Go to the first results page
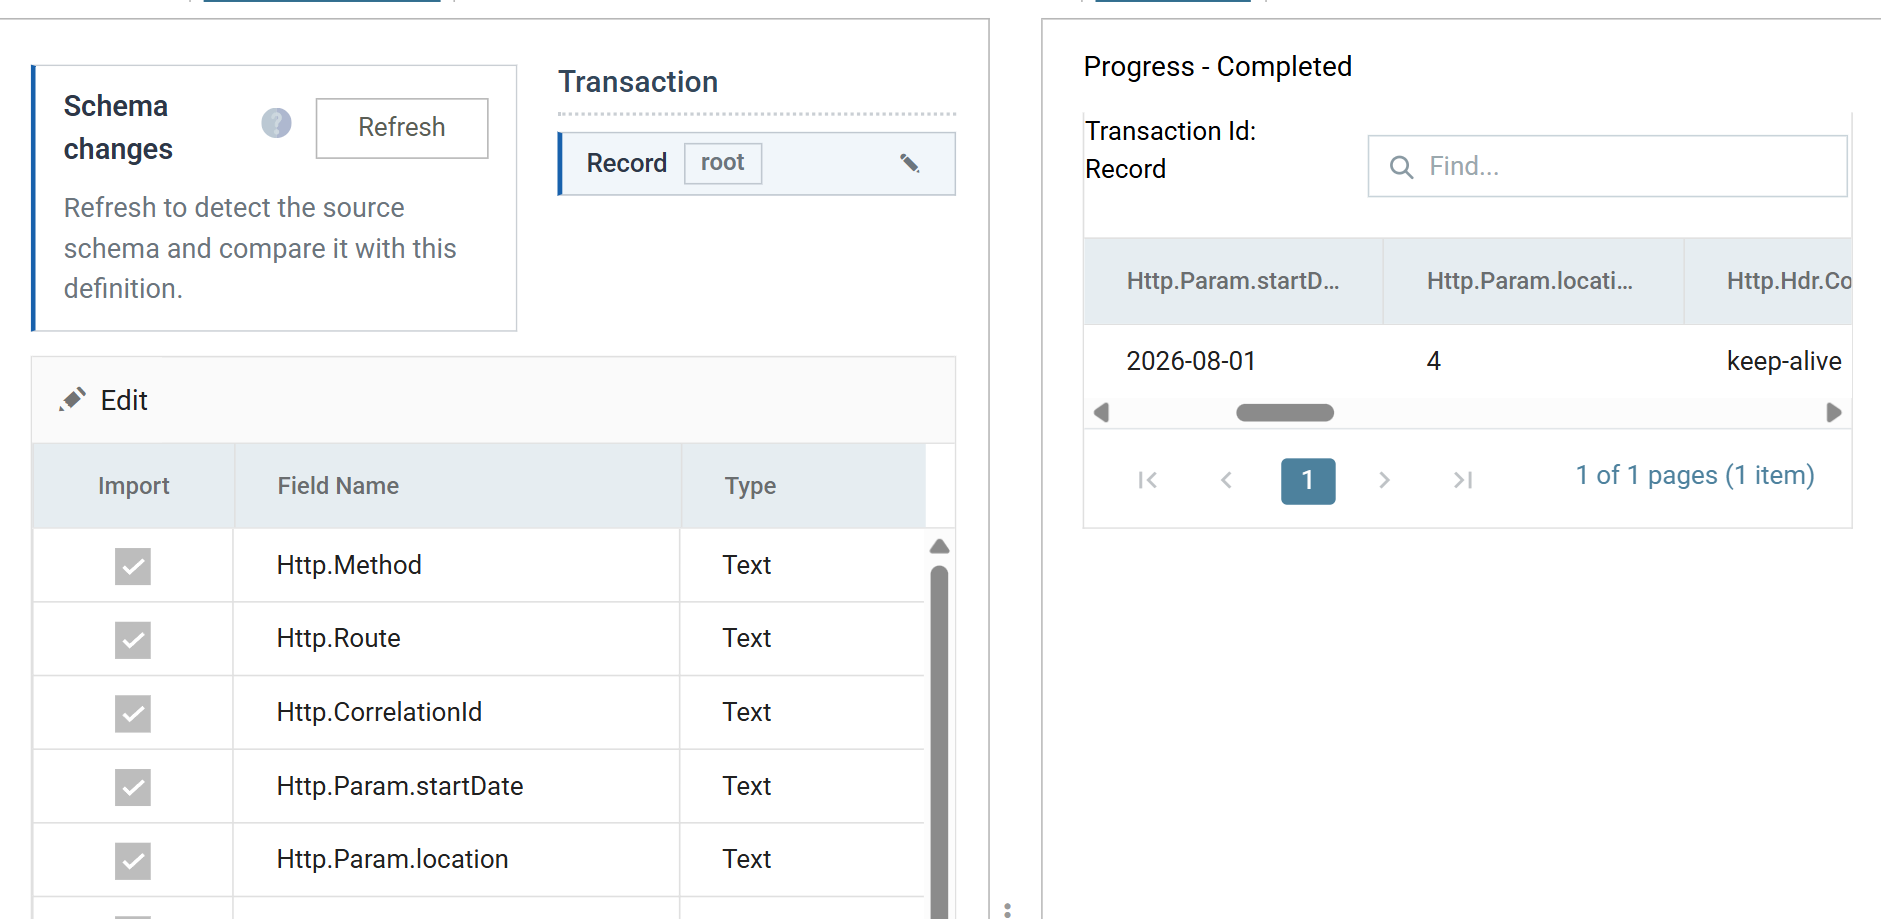 coord(1148,480)
